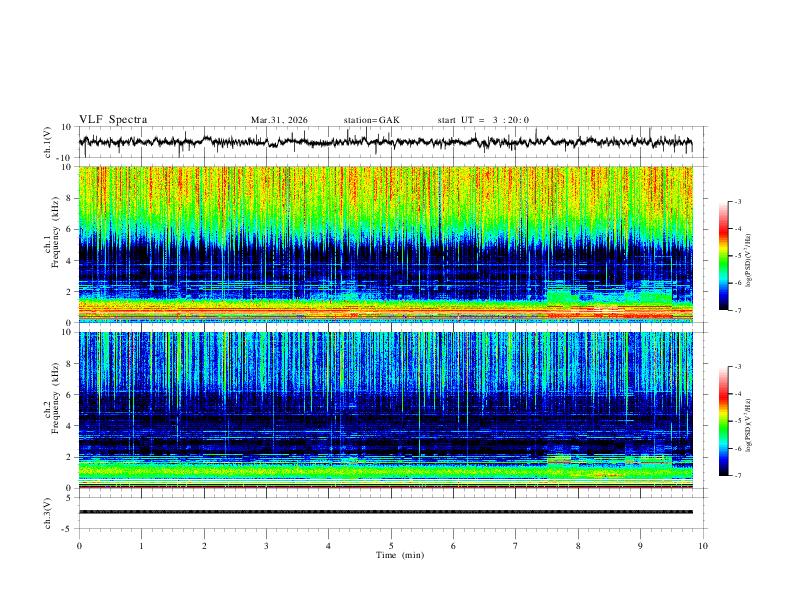Click the '9' tick on the Time axis
Viewport: 792px width, 612px height.
[640, 546]
